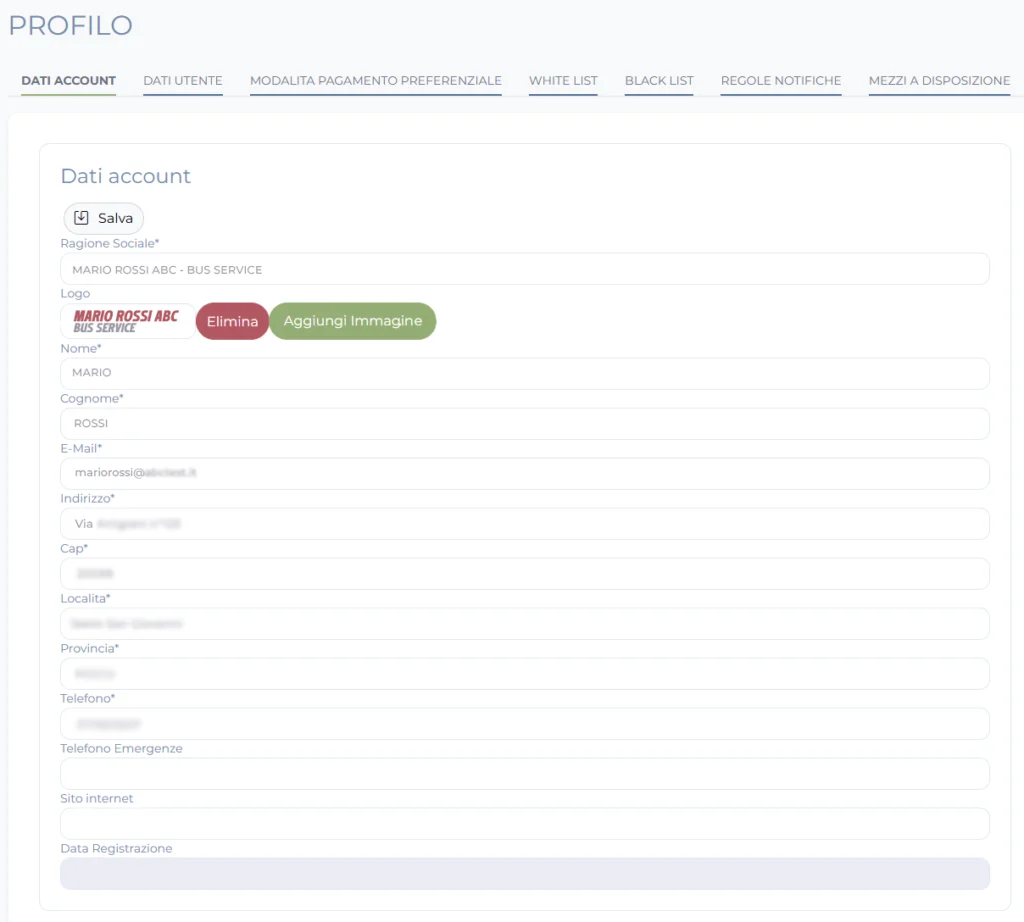Focus the Localita input field
1024x922 pixels.
click(x=525, y=624)
